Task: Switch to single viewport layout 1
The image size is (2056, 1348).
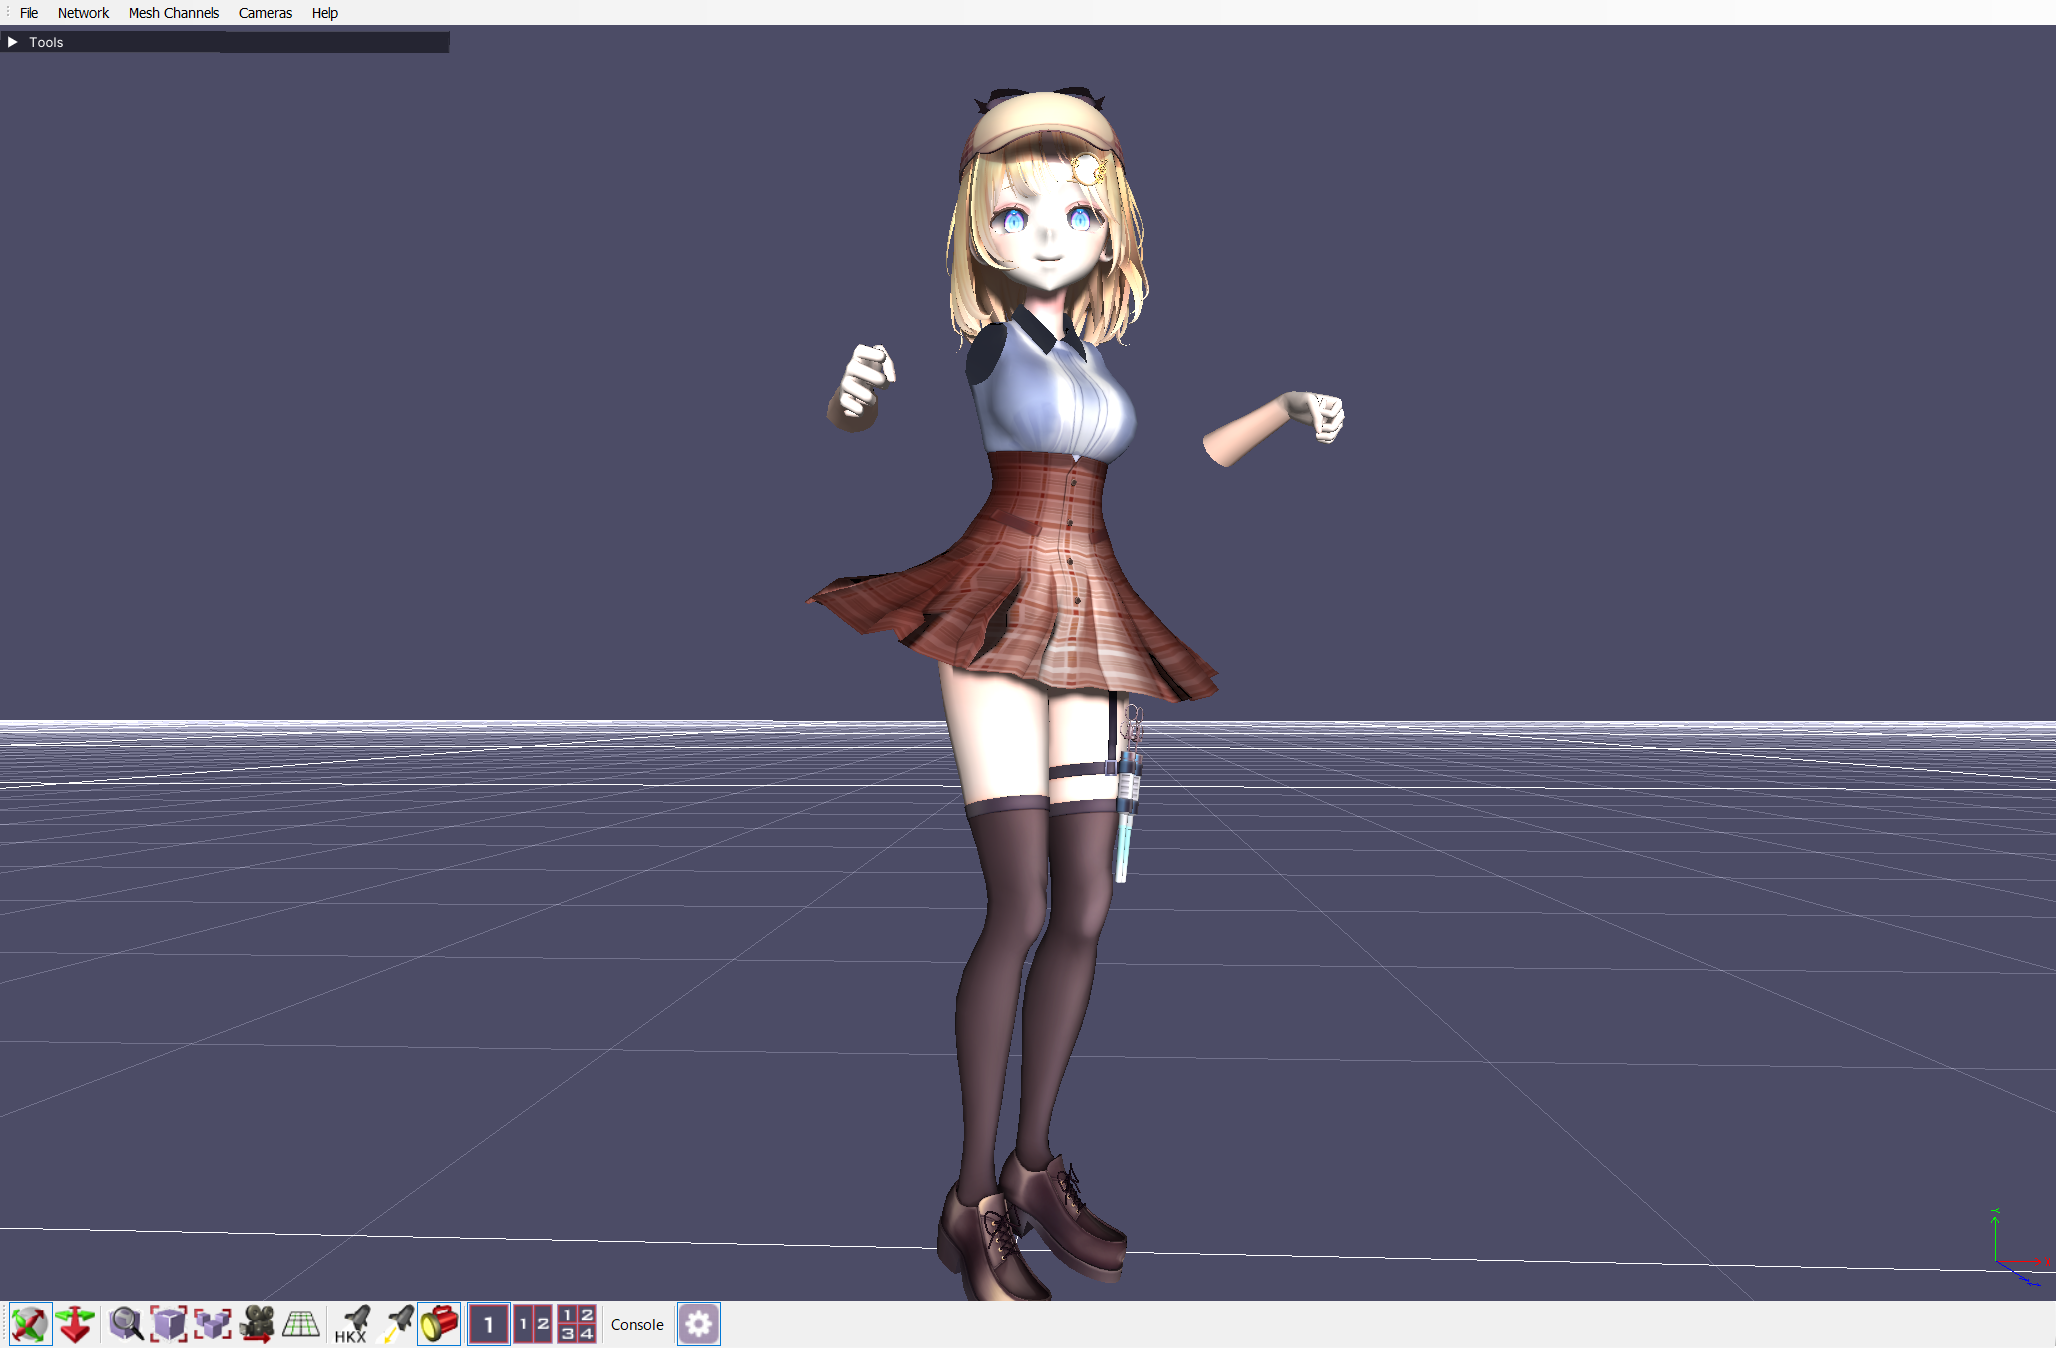Action: pyautogui.click(x=489, y=1324)
